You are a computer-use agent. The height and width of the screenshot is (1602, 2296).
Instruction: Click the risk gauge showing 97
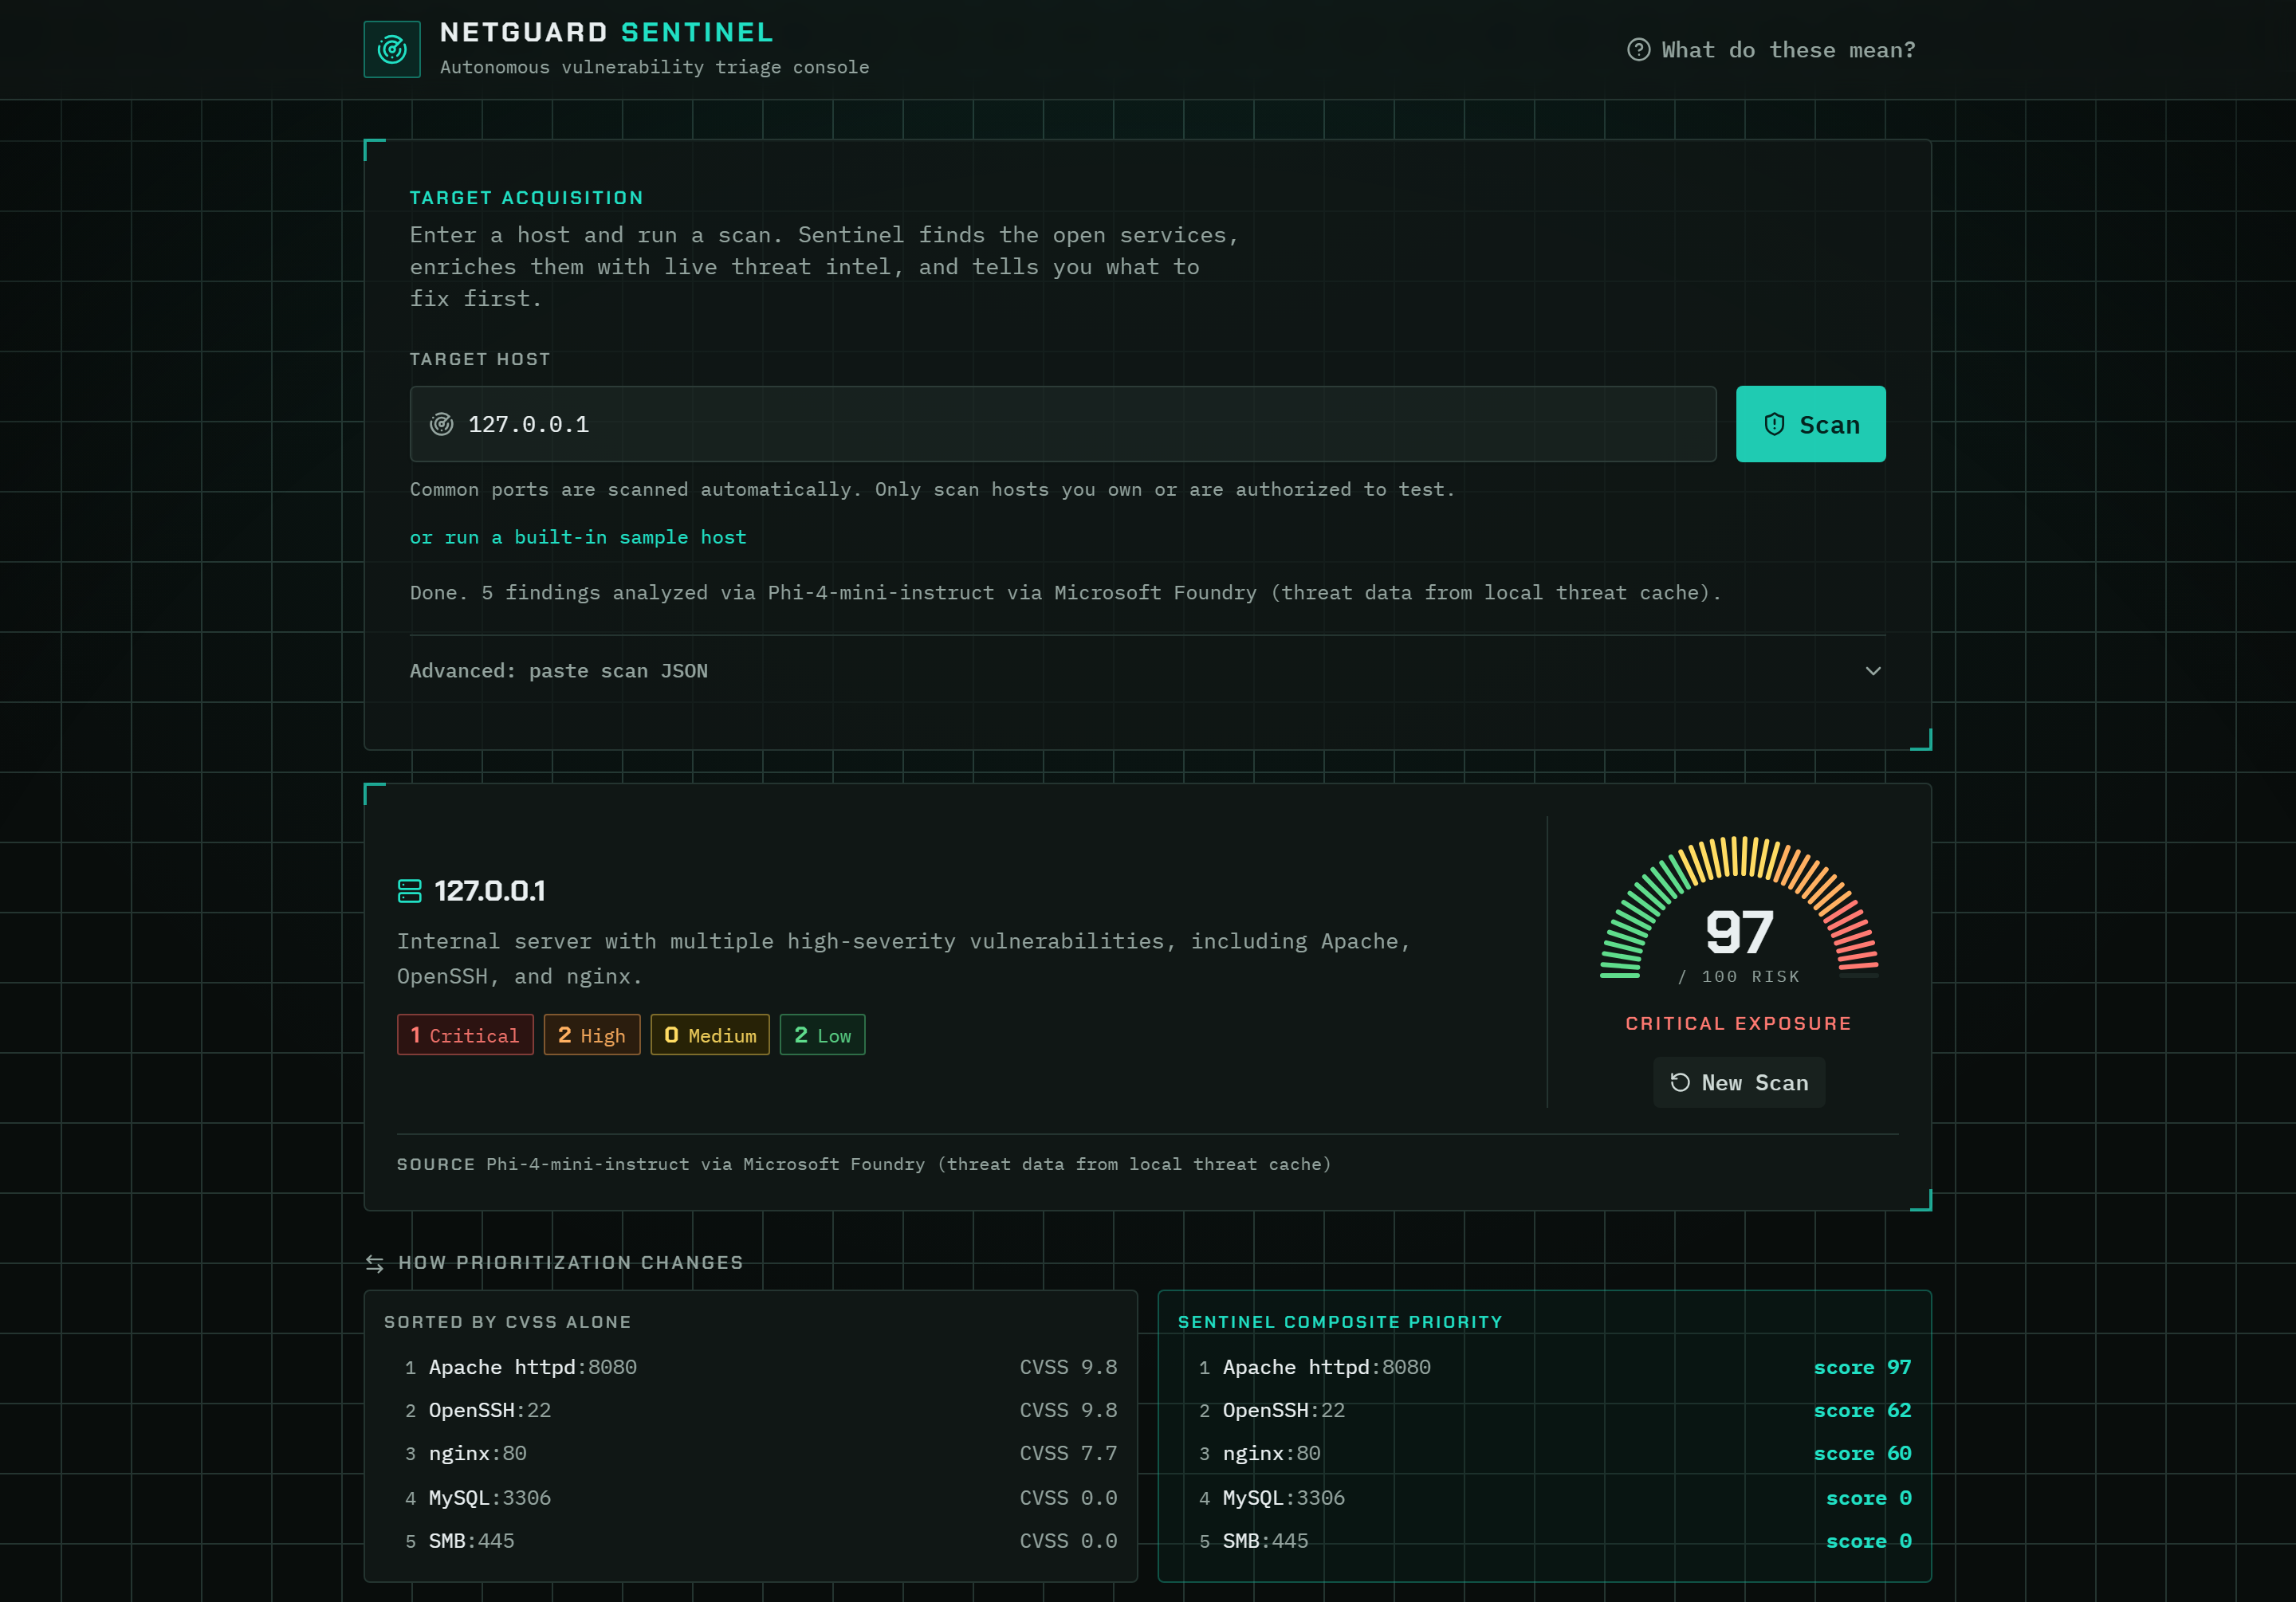(x=1739, y=910)
